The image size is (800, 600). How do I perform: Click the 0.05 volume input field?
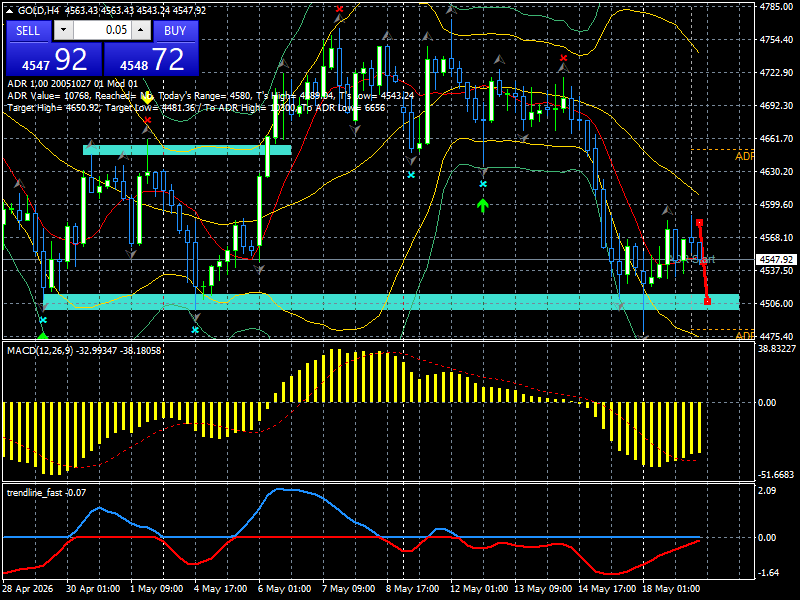[x=102, y=30]
